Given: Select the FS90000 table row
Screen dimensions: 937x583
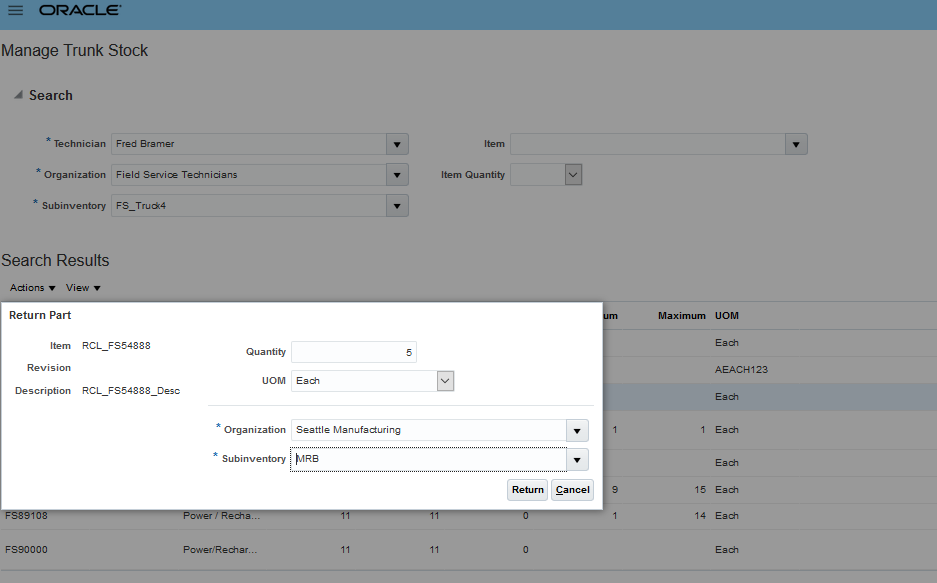Looking at the screenshot, I should pyautogui.click(x=26, y=549).
